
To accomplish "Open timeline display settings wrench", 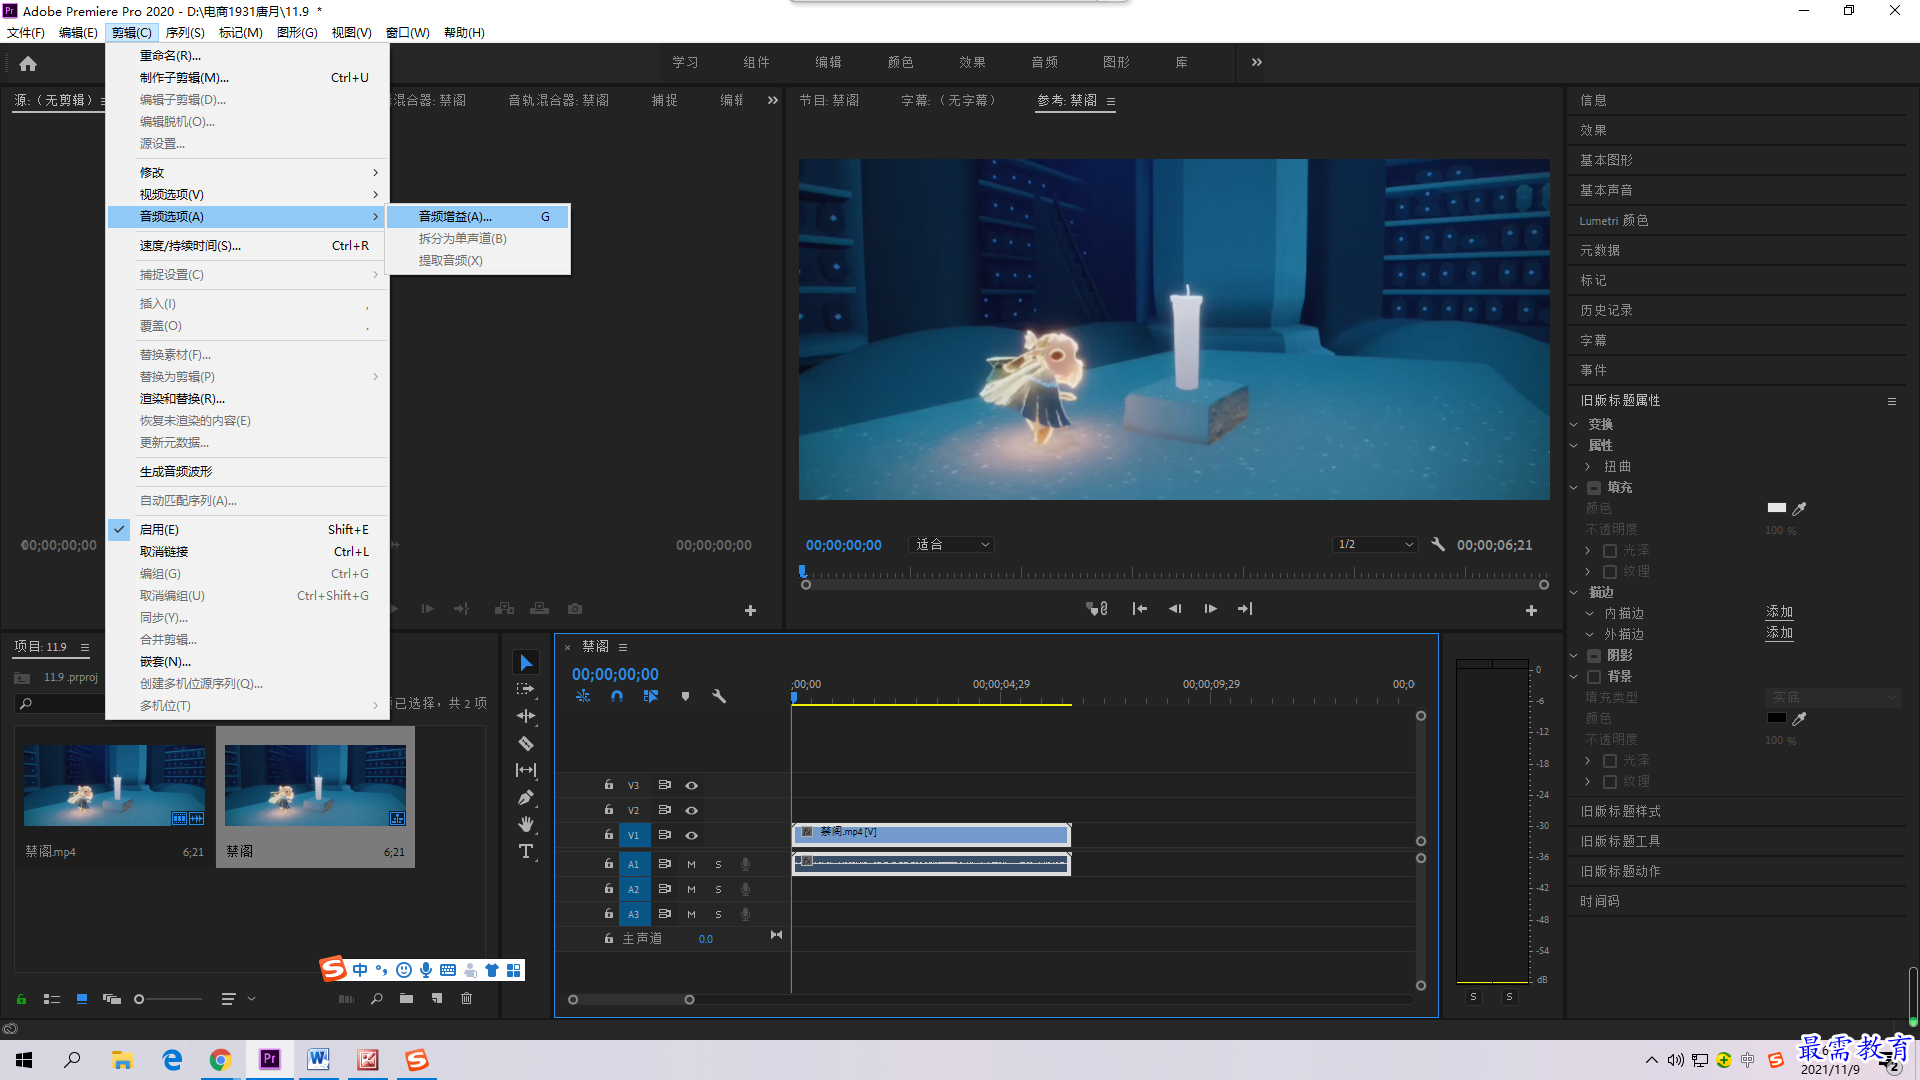I will pos(719,696).
